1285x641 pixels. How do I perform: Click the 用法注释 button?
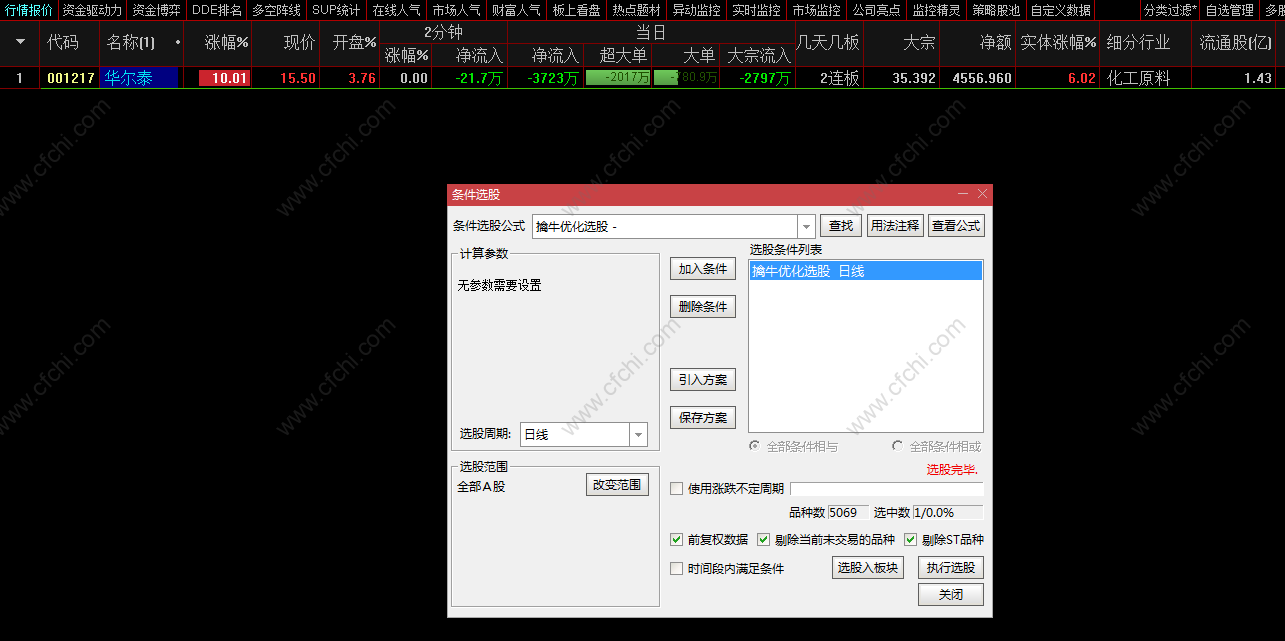click(894, 226)
